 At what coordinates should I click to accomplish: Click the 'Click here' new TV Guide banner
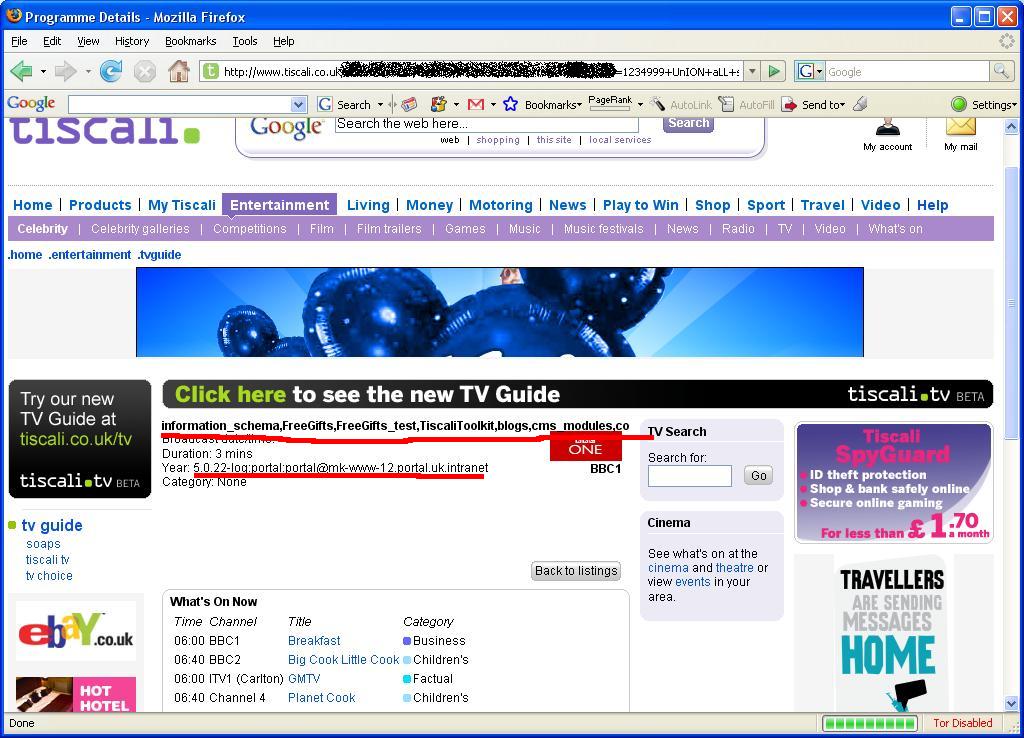tap(577, 394)
